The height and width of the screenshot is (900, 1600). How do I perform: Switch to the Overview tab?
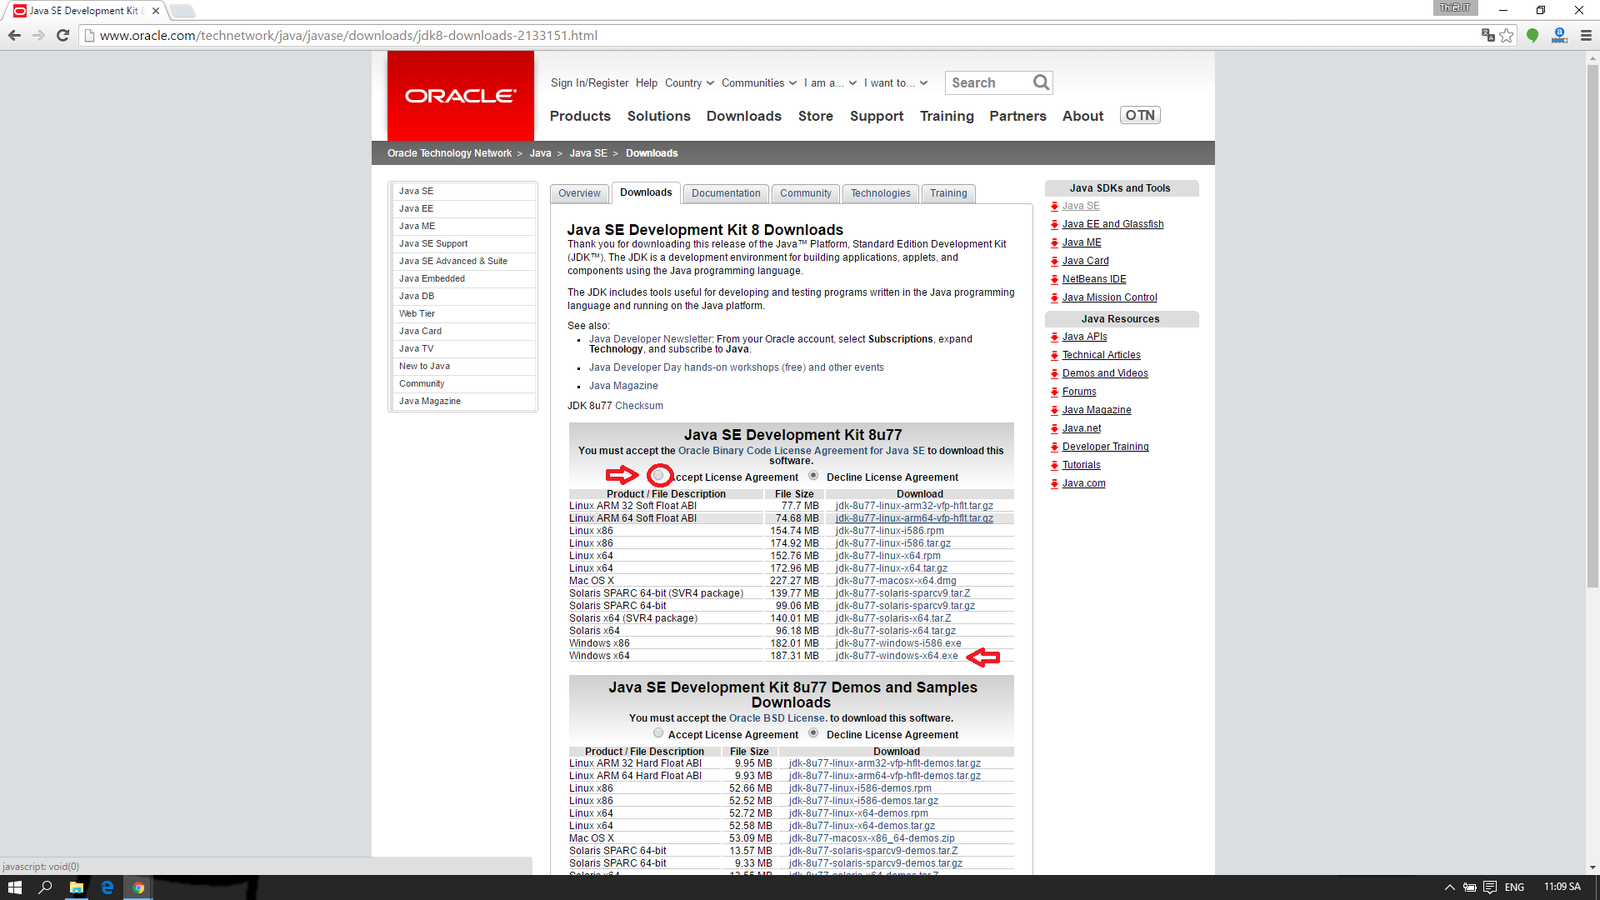pos(580,193)
